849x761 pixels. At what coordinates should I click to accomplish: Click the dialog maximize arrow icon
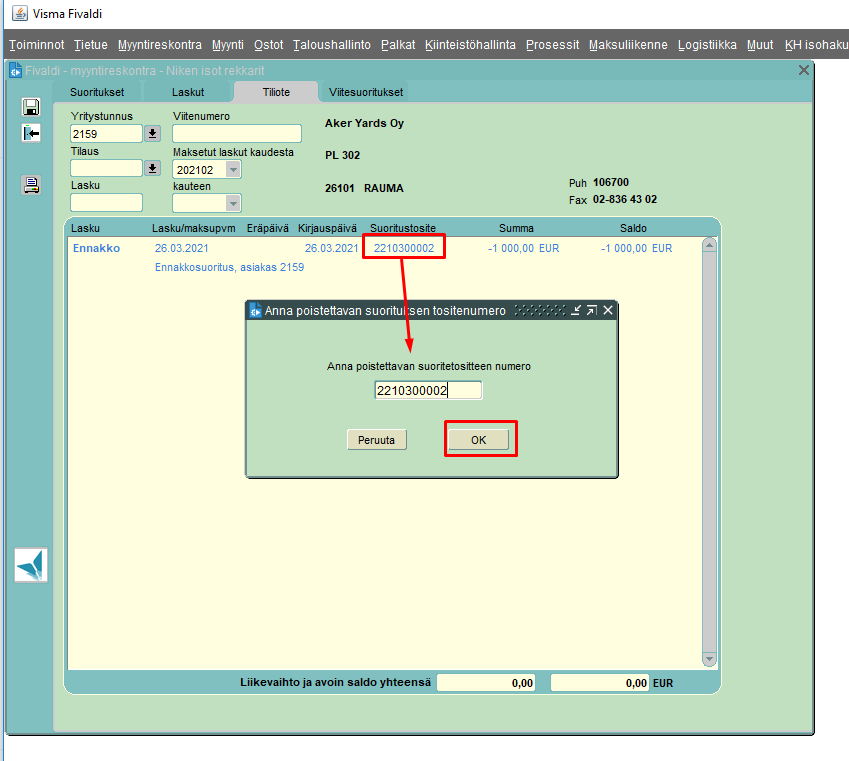[592, 310]
